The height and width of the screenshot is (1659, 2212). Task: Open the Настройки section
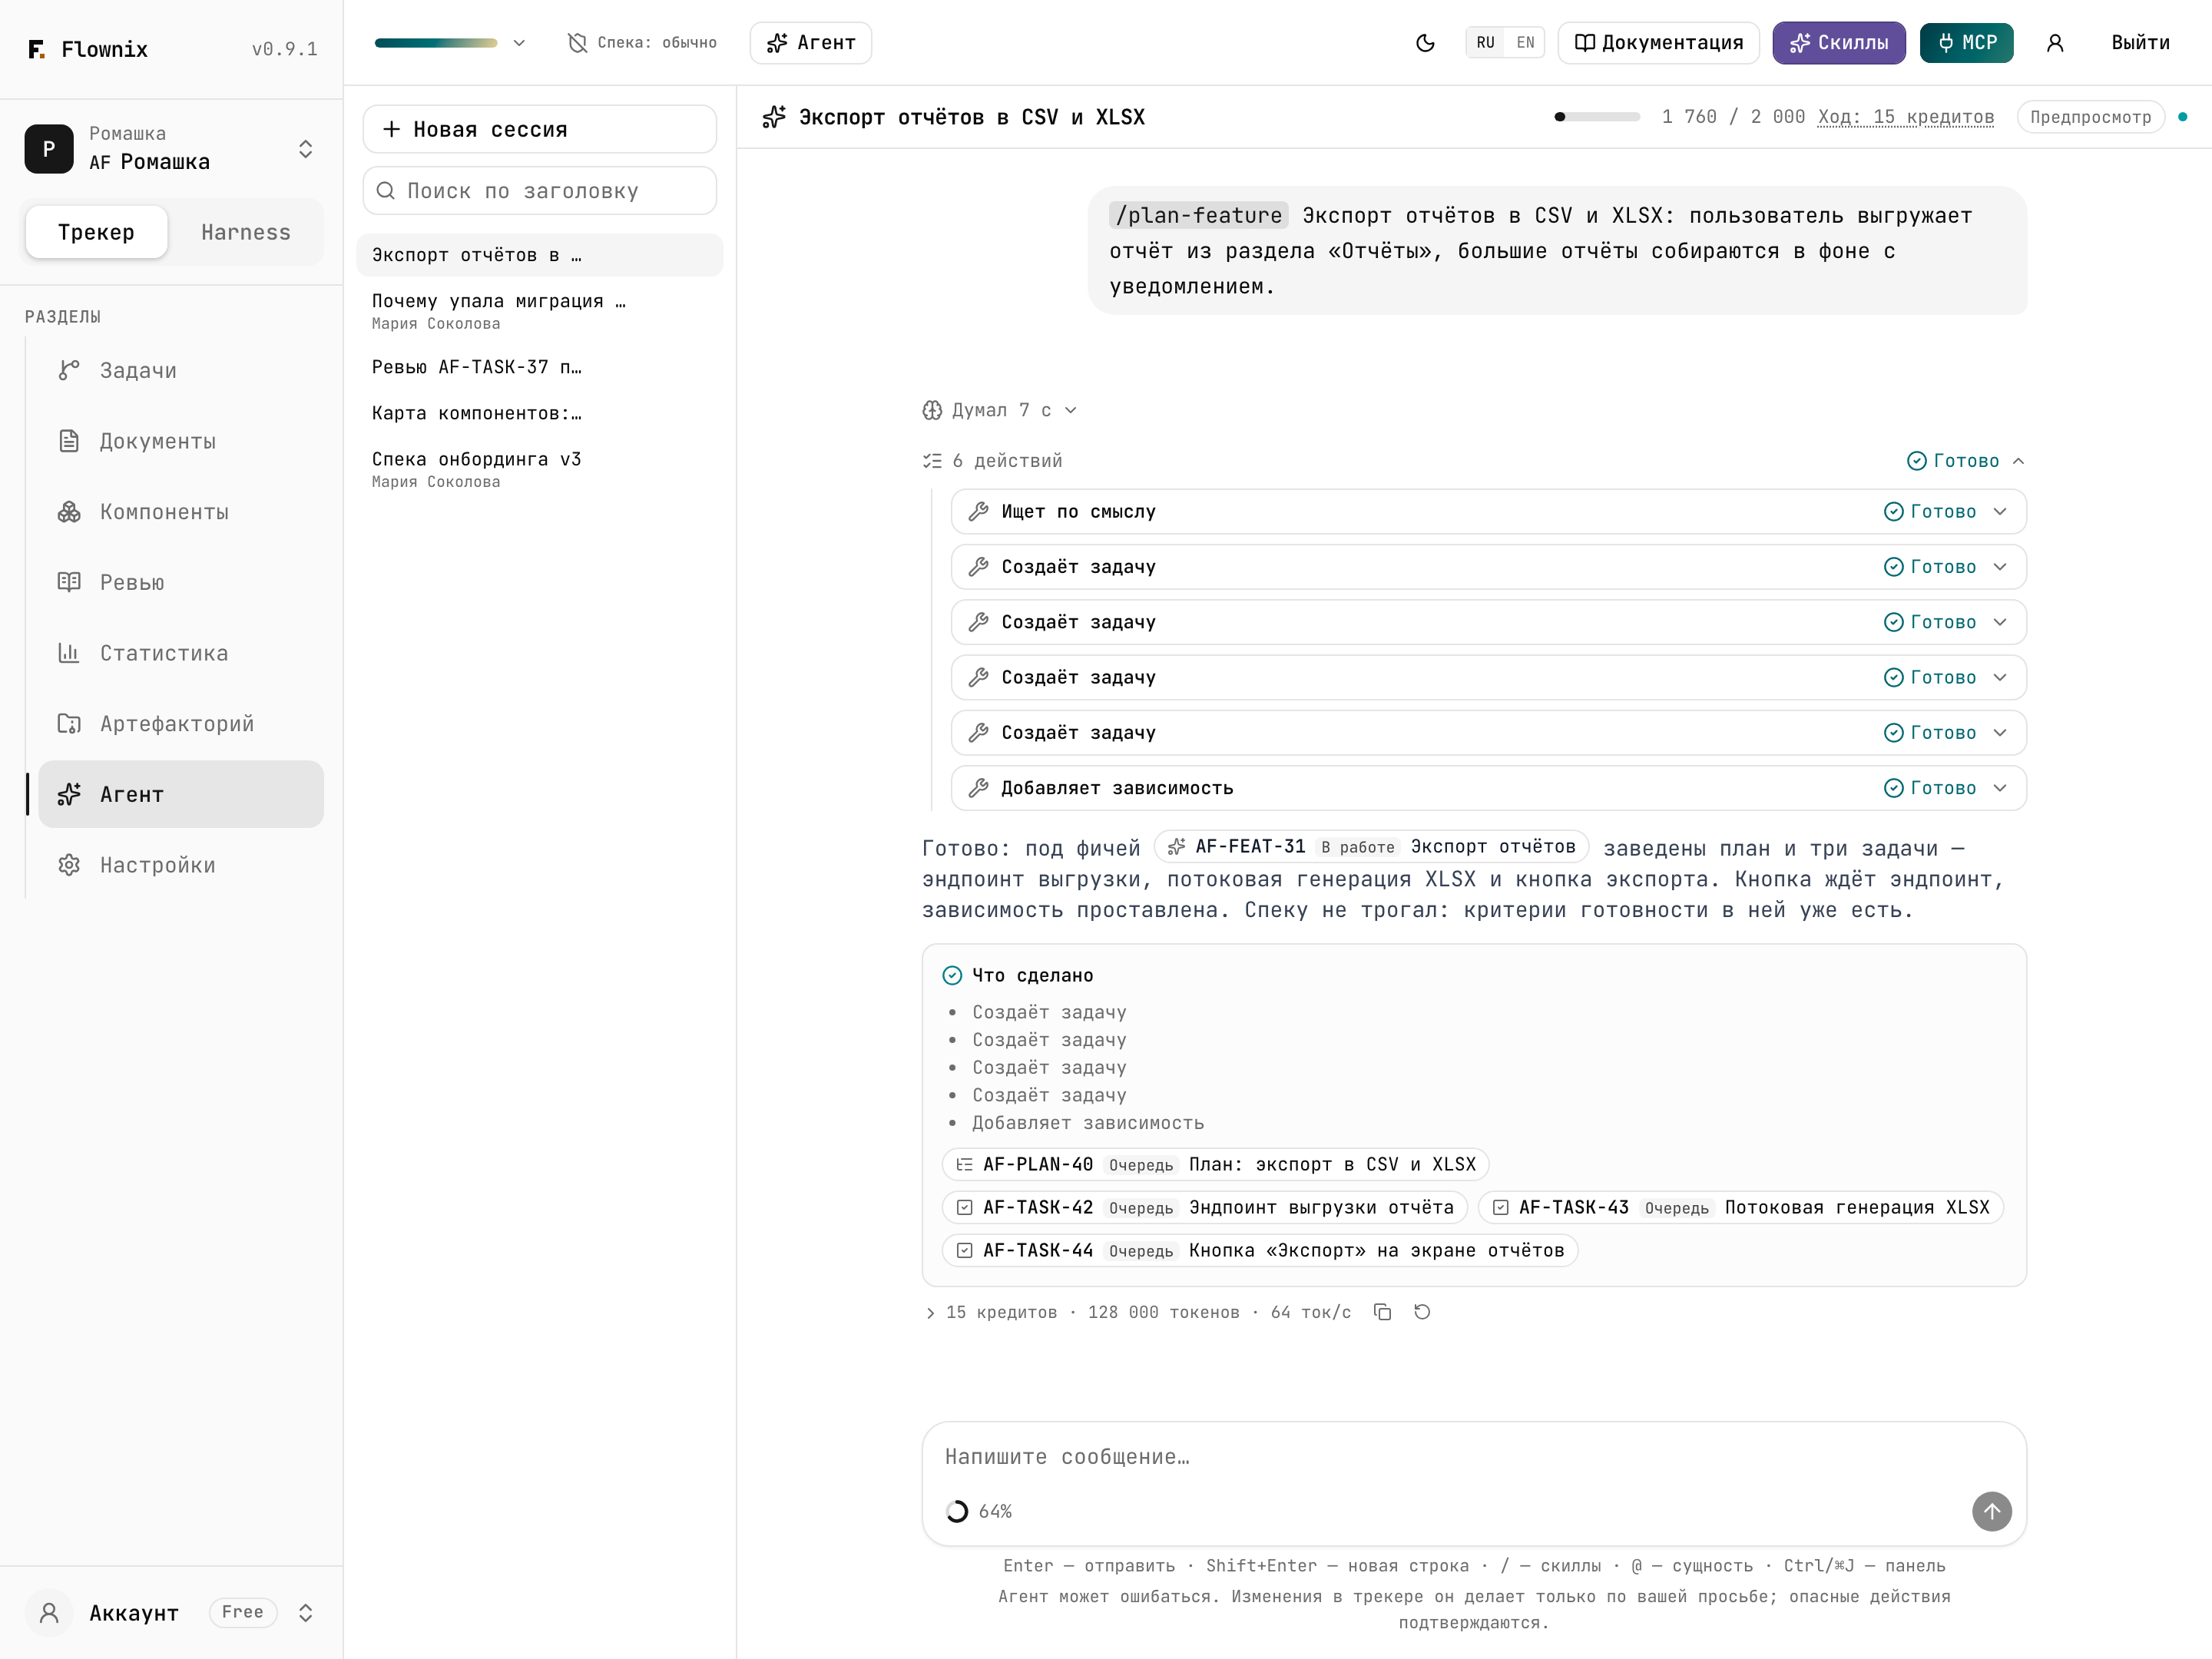point(181,865)
